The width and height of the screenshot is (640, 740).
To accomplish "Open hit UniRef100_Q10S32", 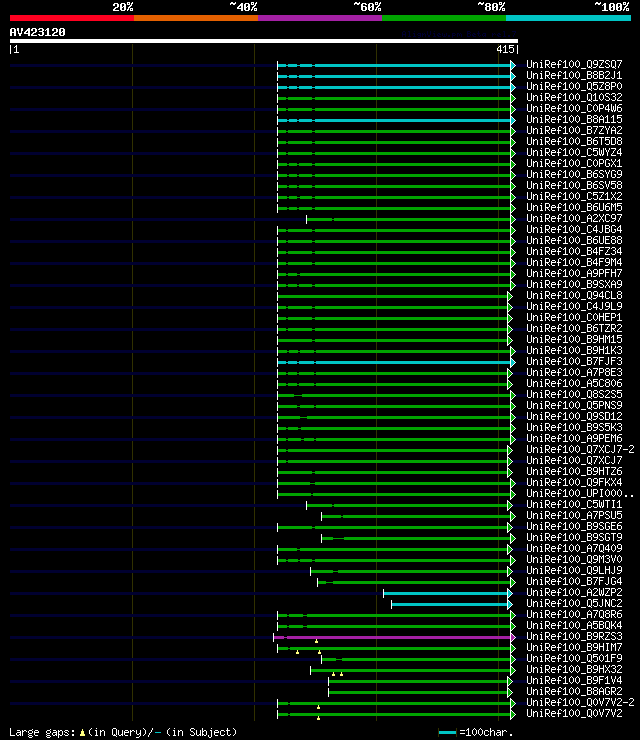I will [574, 97].
